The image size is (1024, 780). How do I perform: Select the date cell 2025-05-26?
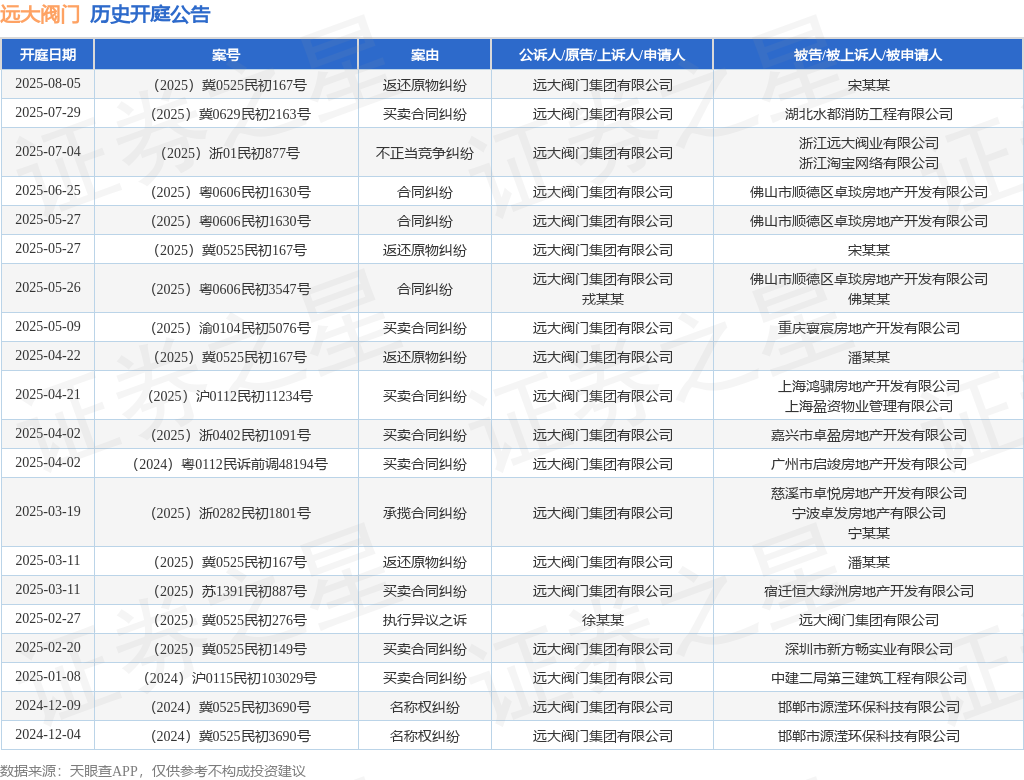tap(48, 287)
